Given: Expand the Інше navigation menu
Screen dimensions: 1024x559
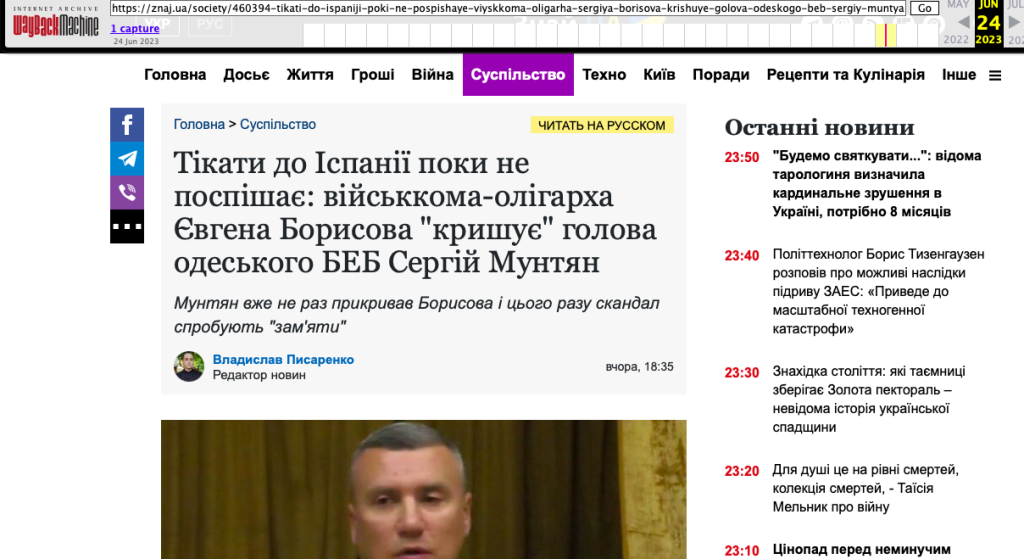Looking at the screenshot, I should [x=959, y=74].
